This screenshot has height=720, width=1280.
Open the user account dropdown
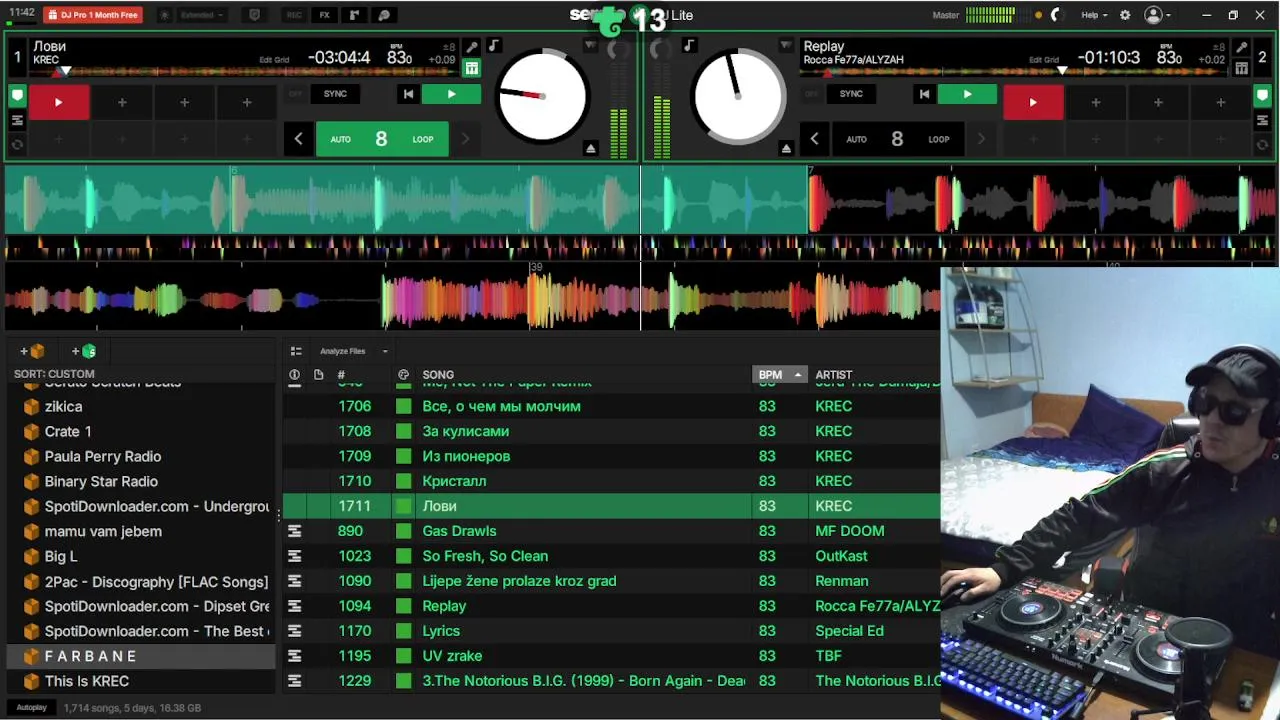[1158, 15]
